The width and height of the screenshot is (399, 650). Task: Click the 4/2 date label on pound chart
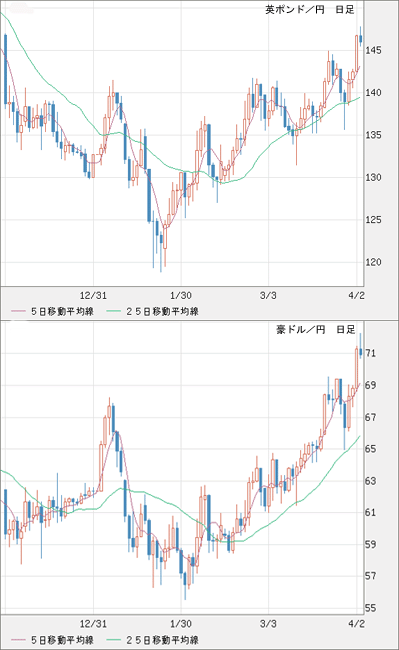click(356, 296)
